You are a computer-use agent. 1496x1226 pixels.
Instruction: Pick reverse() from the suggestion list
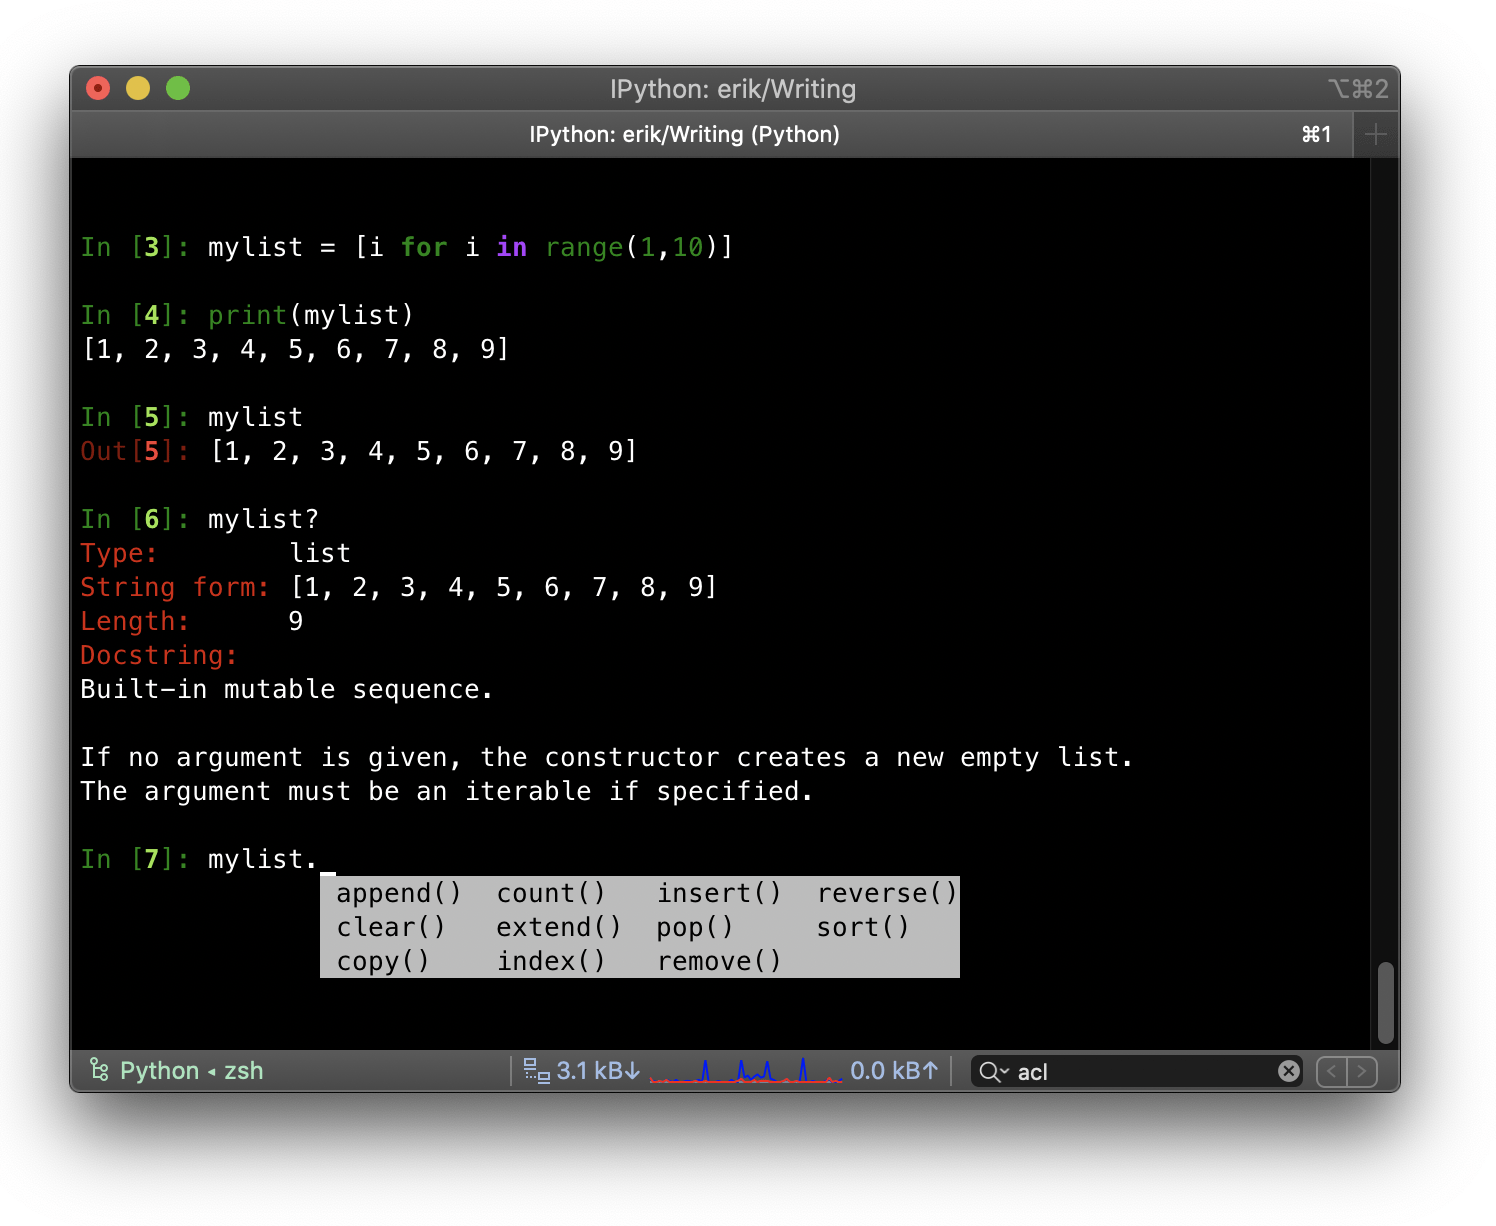886,893
